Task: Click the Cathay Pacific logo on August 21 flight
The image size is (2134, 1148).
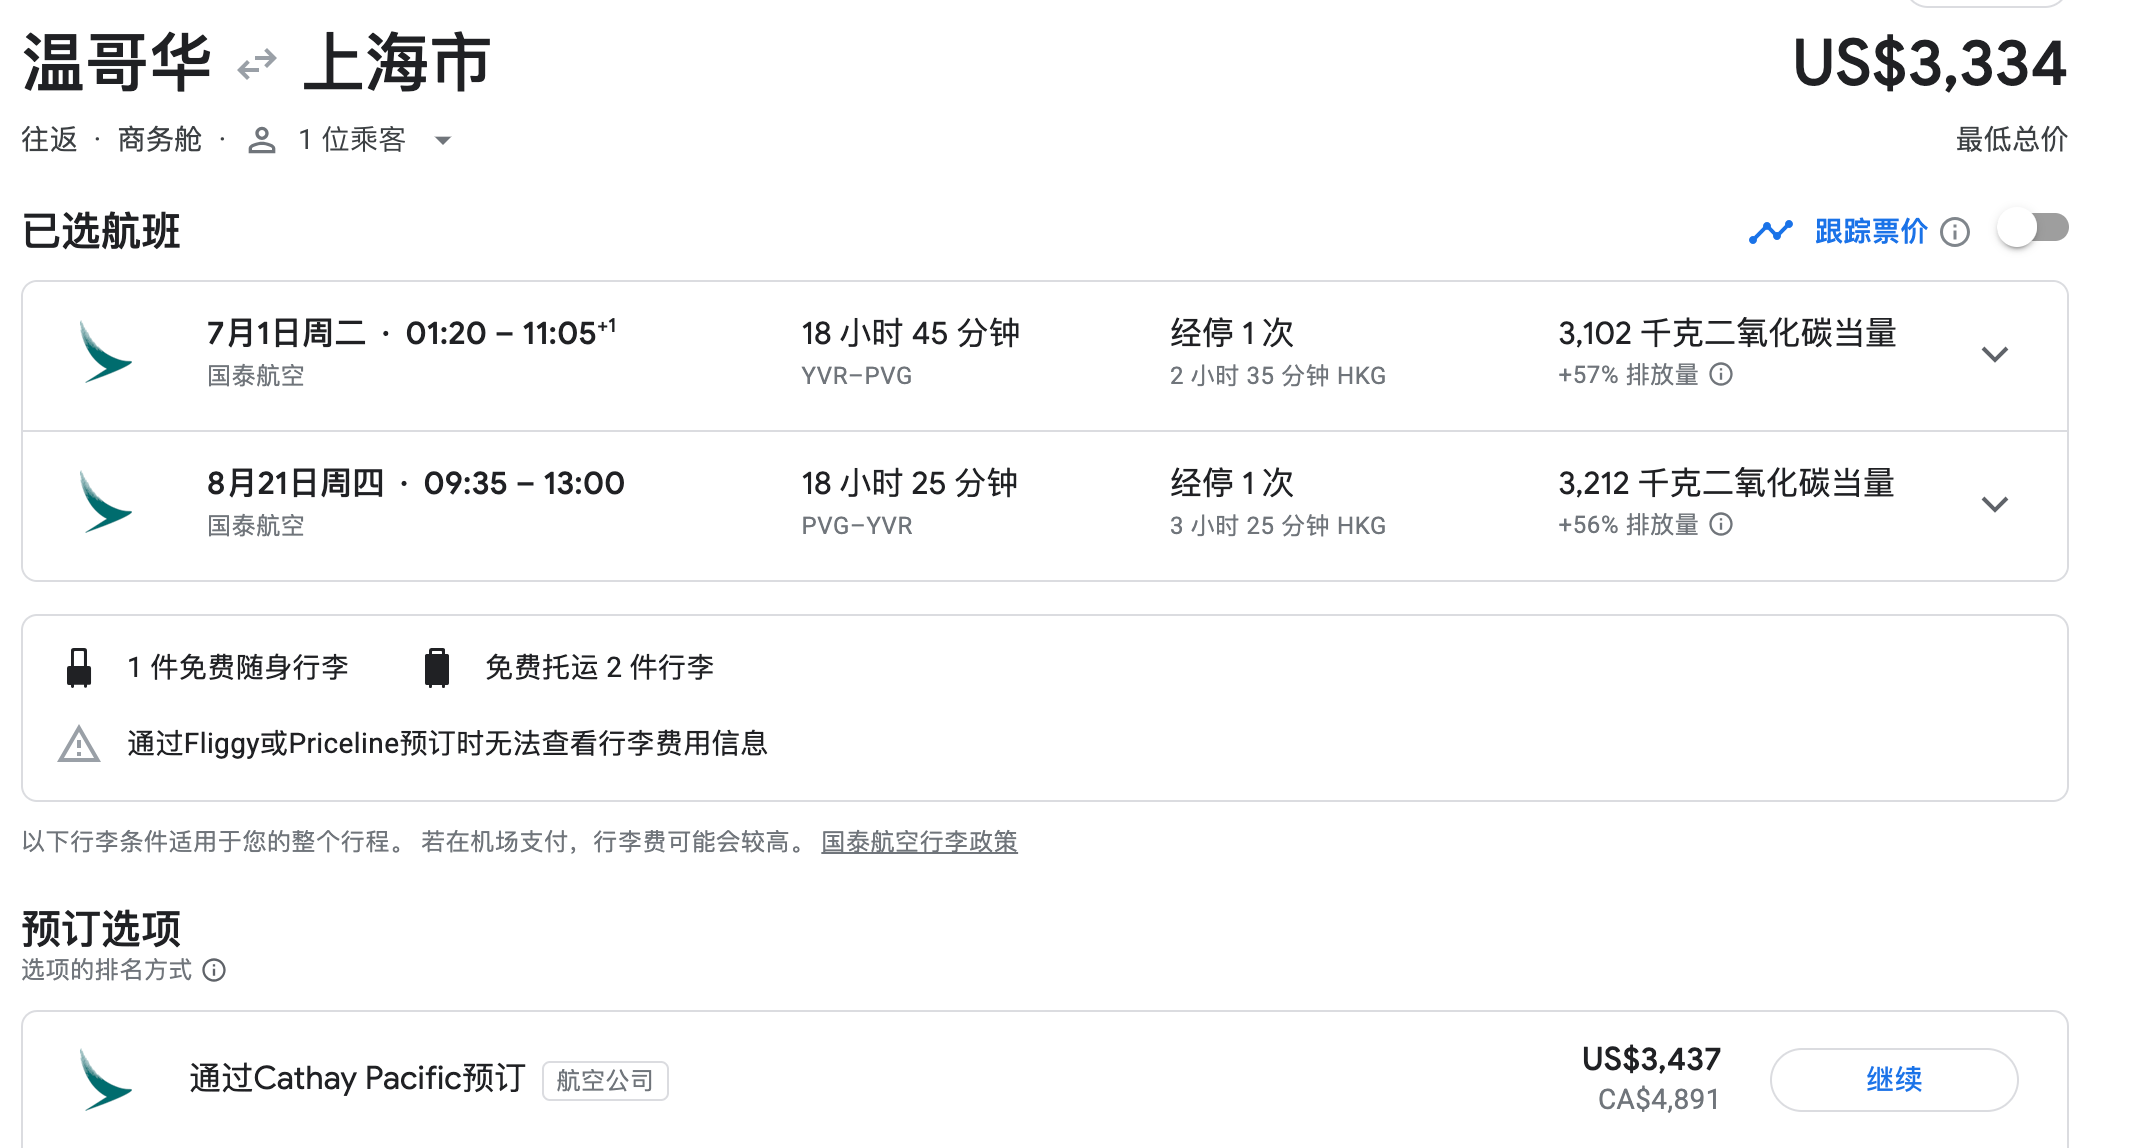Action: tap(105, 502)
